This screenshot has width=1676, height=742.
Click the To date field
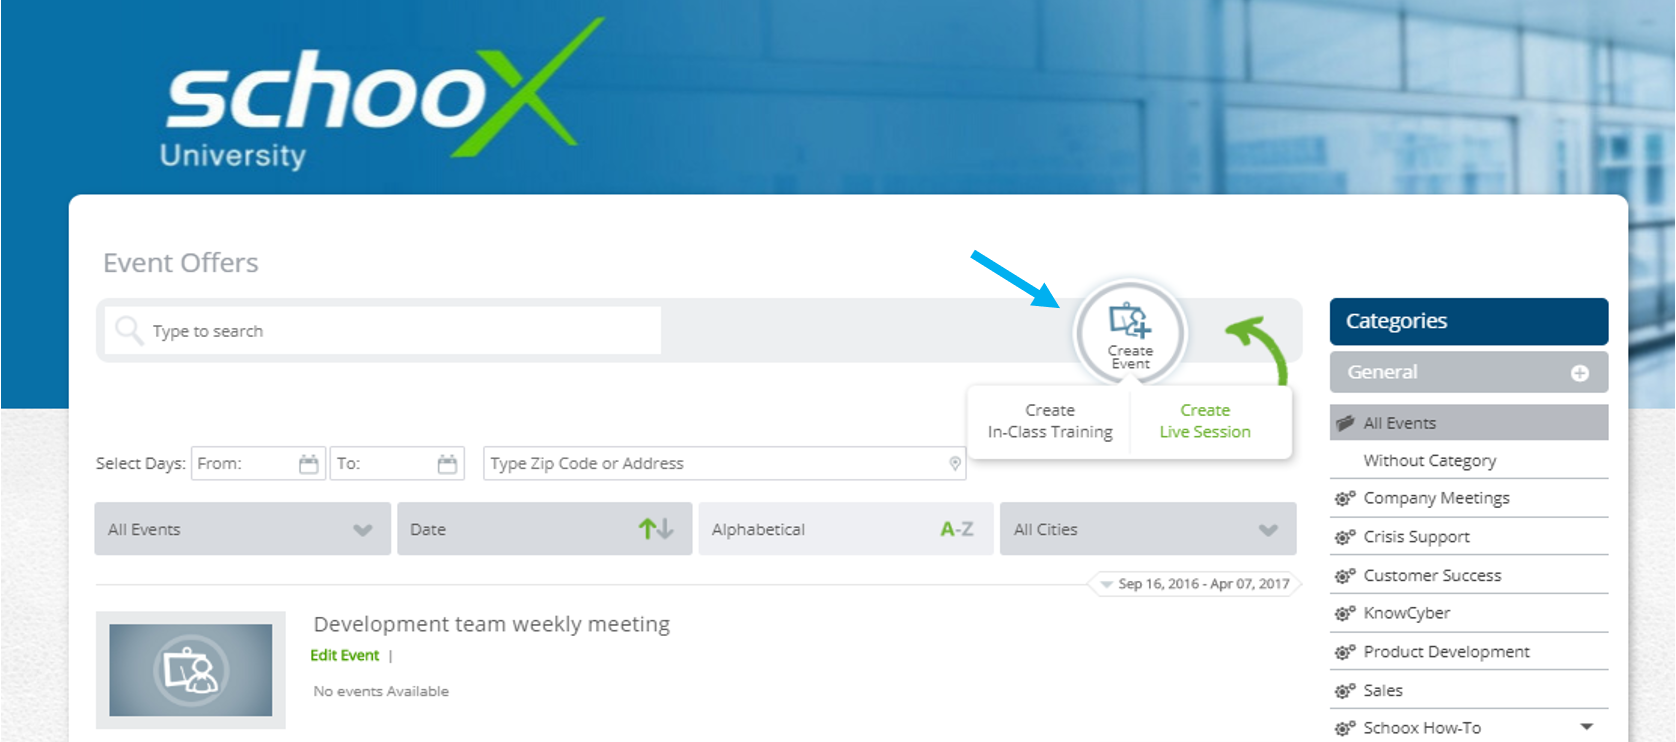(397, 463)
